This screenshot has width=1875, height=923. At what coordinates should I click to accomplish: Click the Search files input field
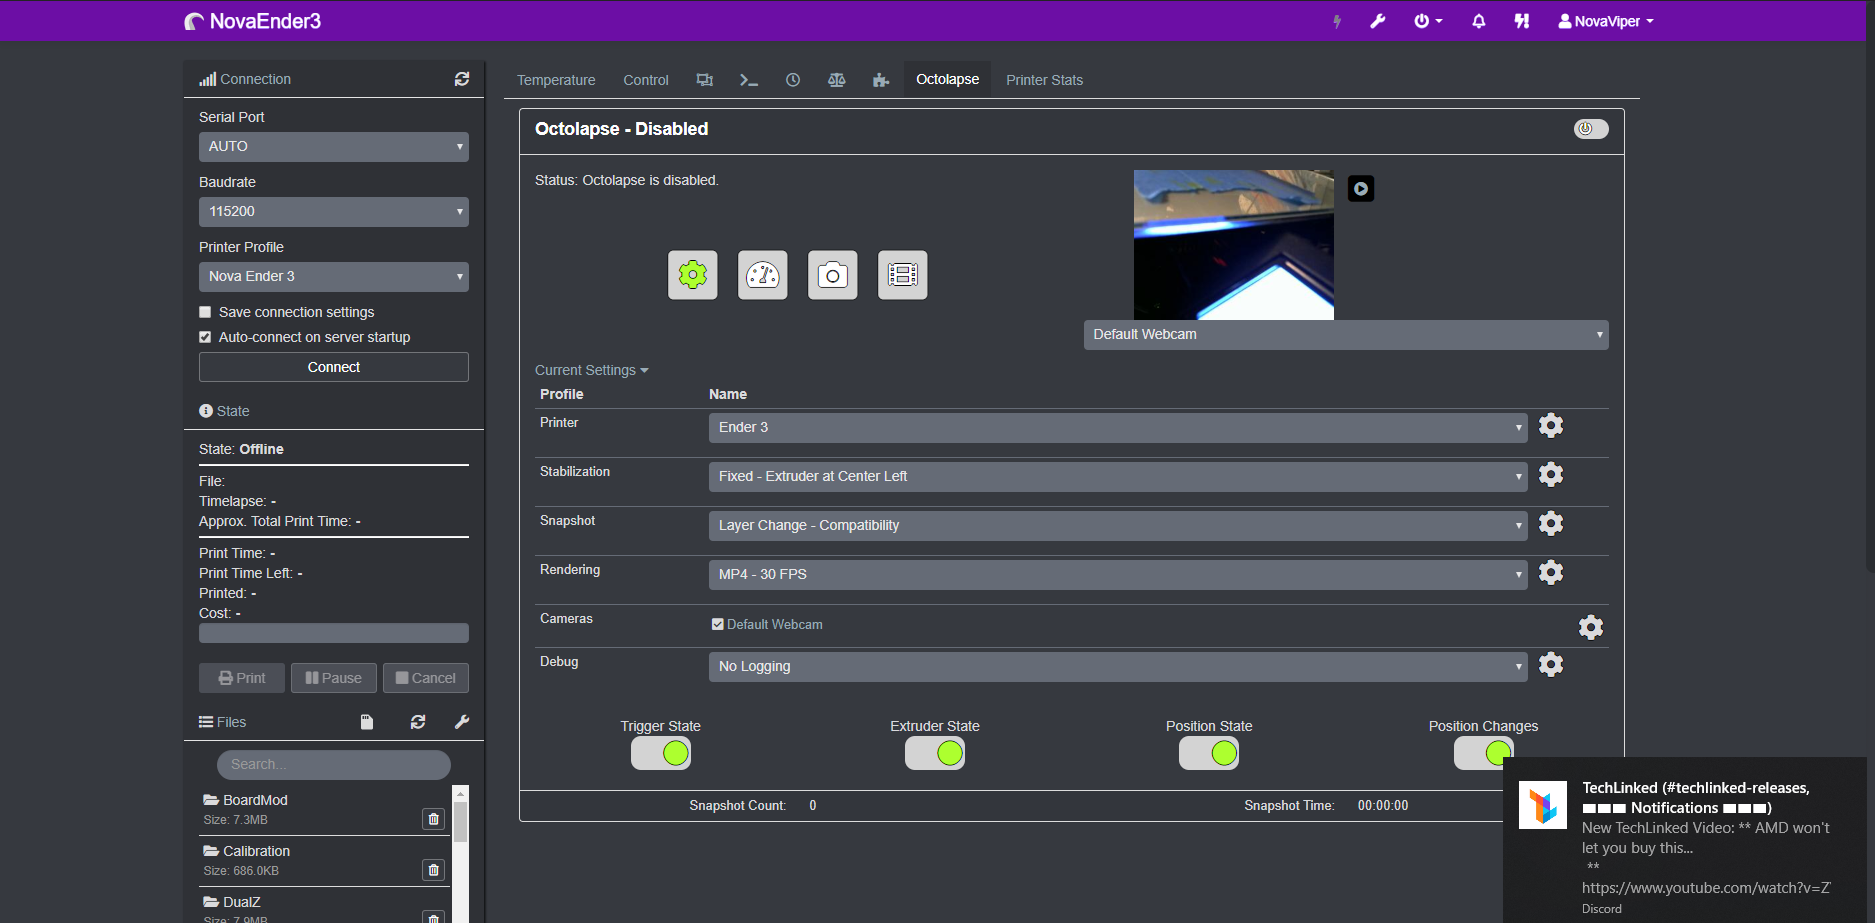[x=333, y=764]
